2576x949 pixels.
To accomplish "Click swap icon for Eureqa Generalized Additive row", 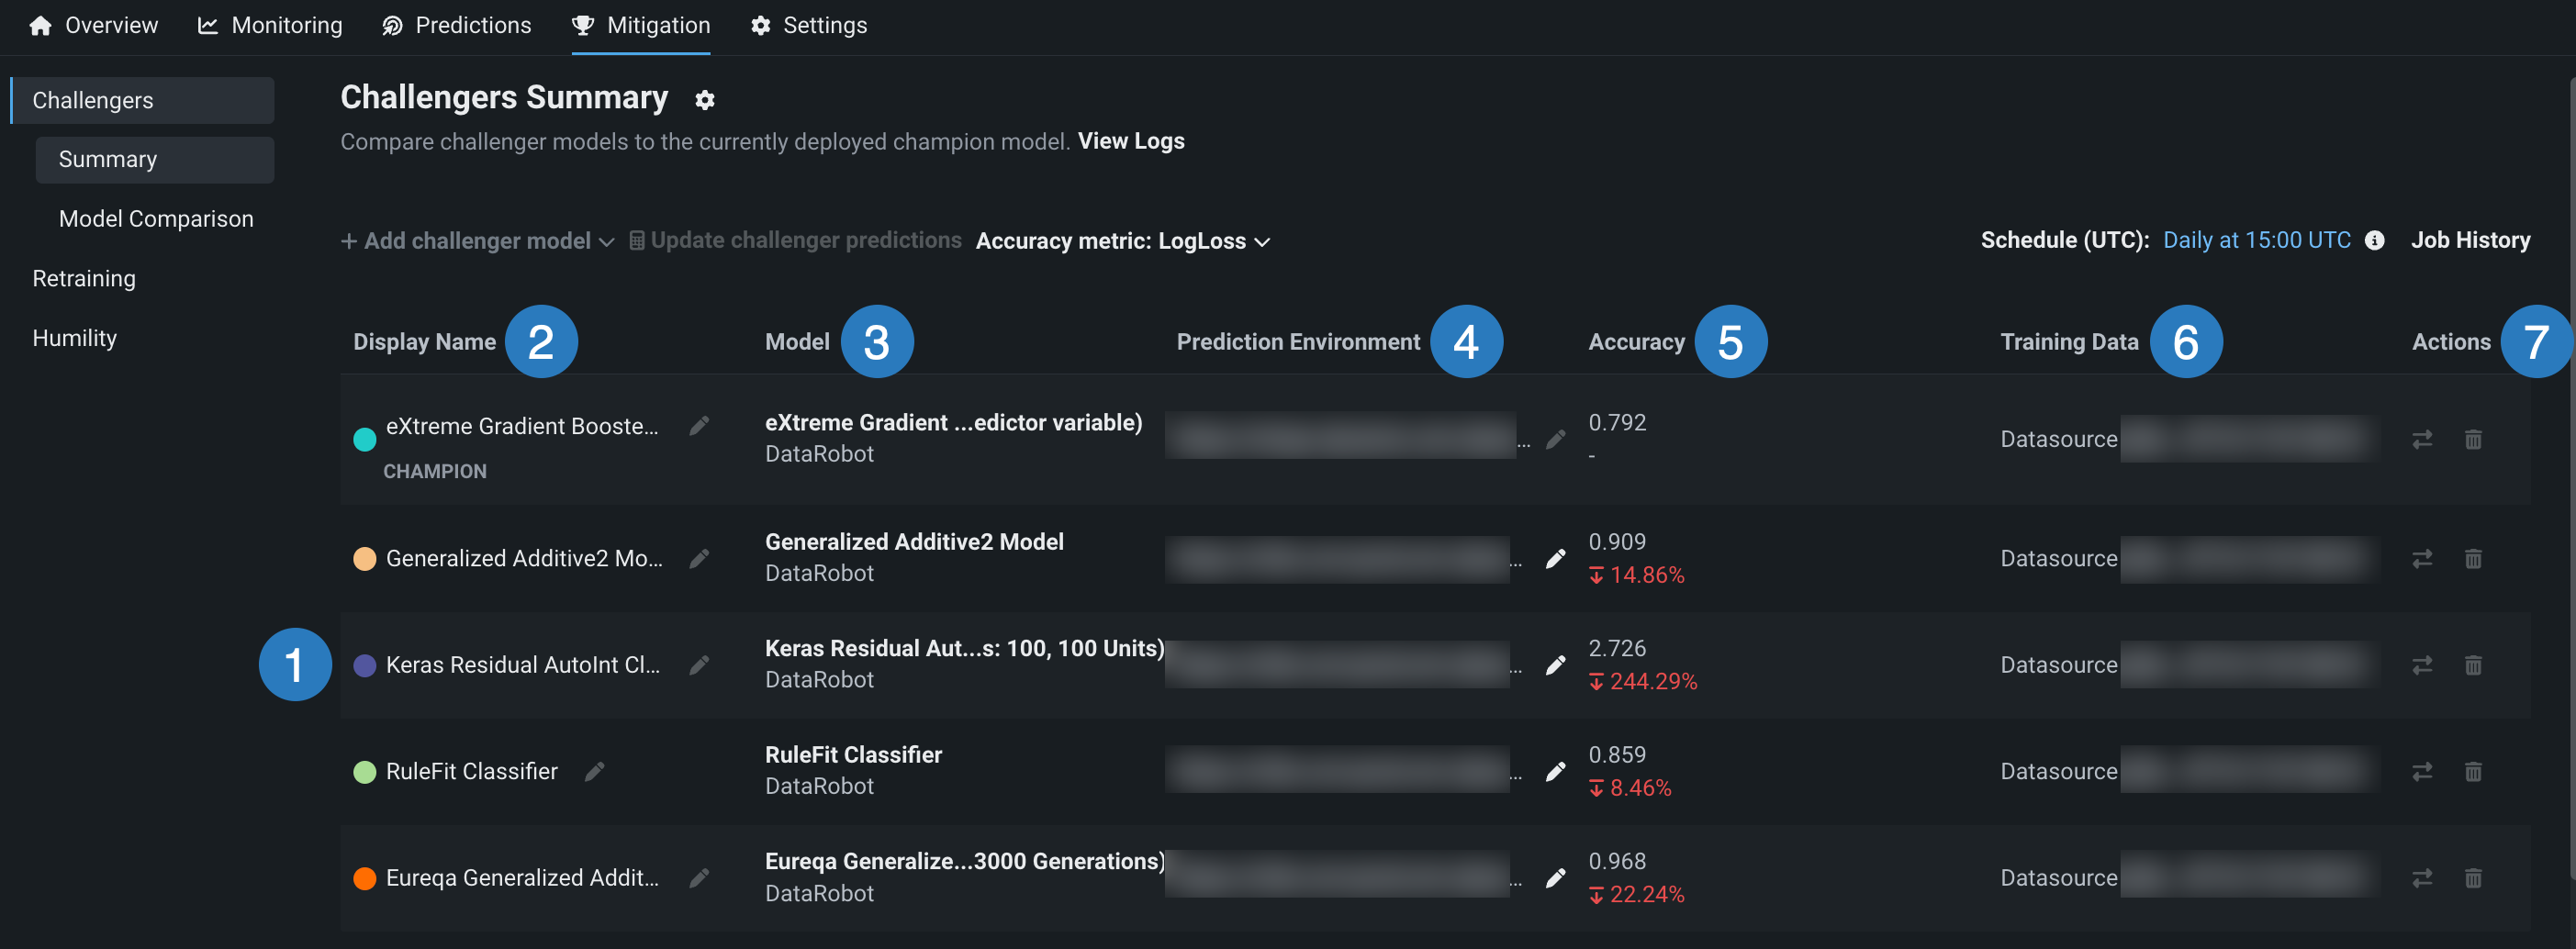I will pos(2421,878).
